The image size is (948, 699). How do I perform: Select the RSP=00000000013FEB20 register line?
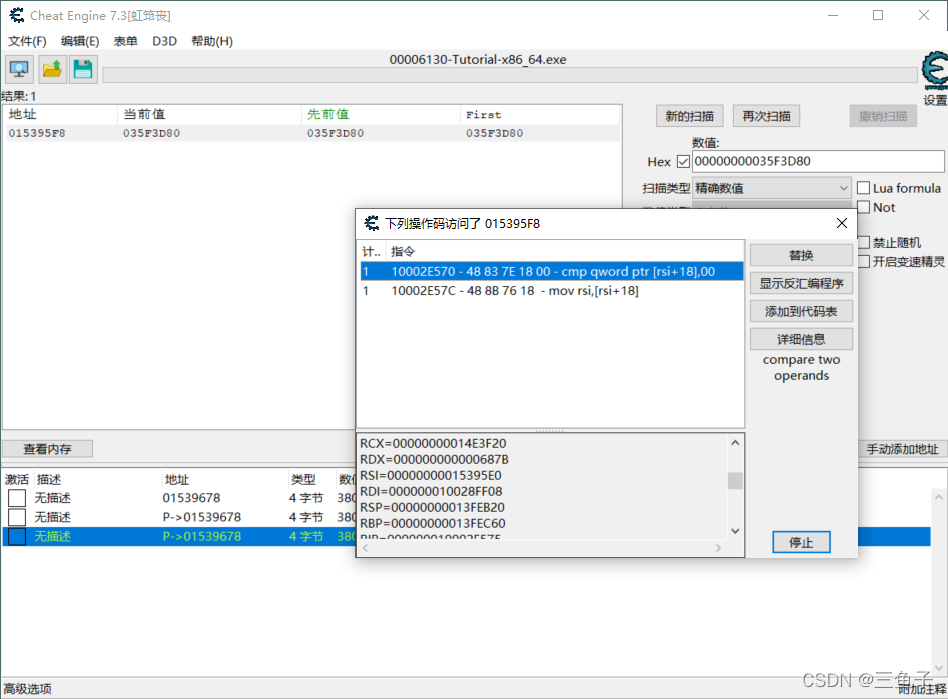[432, 508]
